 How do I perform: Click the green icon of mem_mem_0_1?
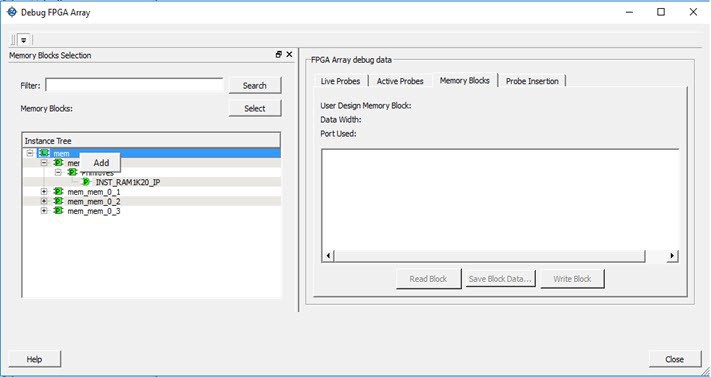tap(58, 191)
